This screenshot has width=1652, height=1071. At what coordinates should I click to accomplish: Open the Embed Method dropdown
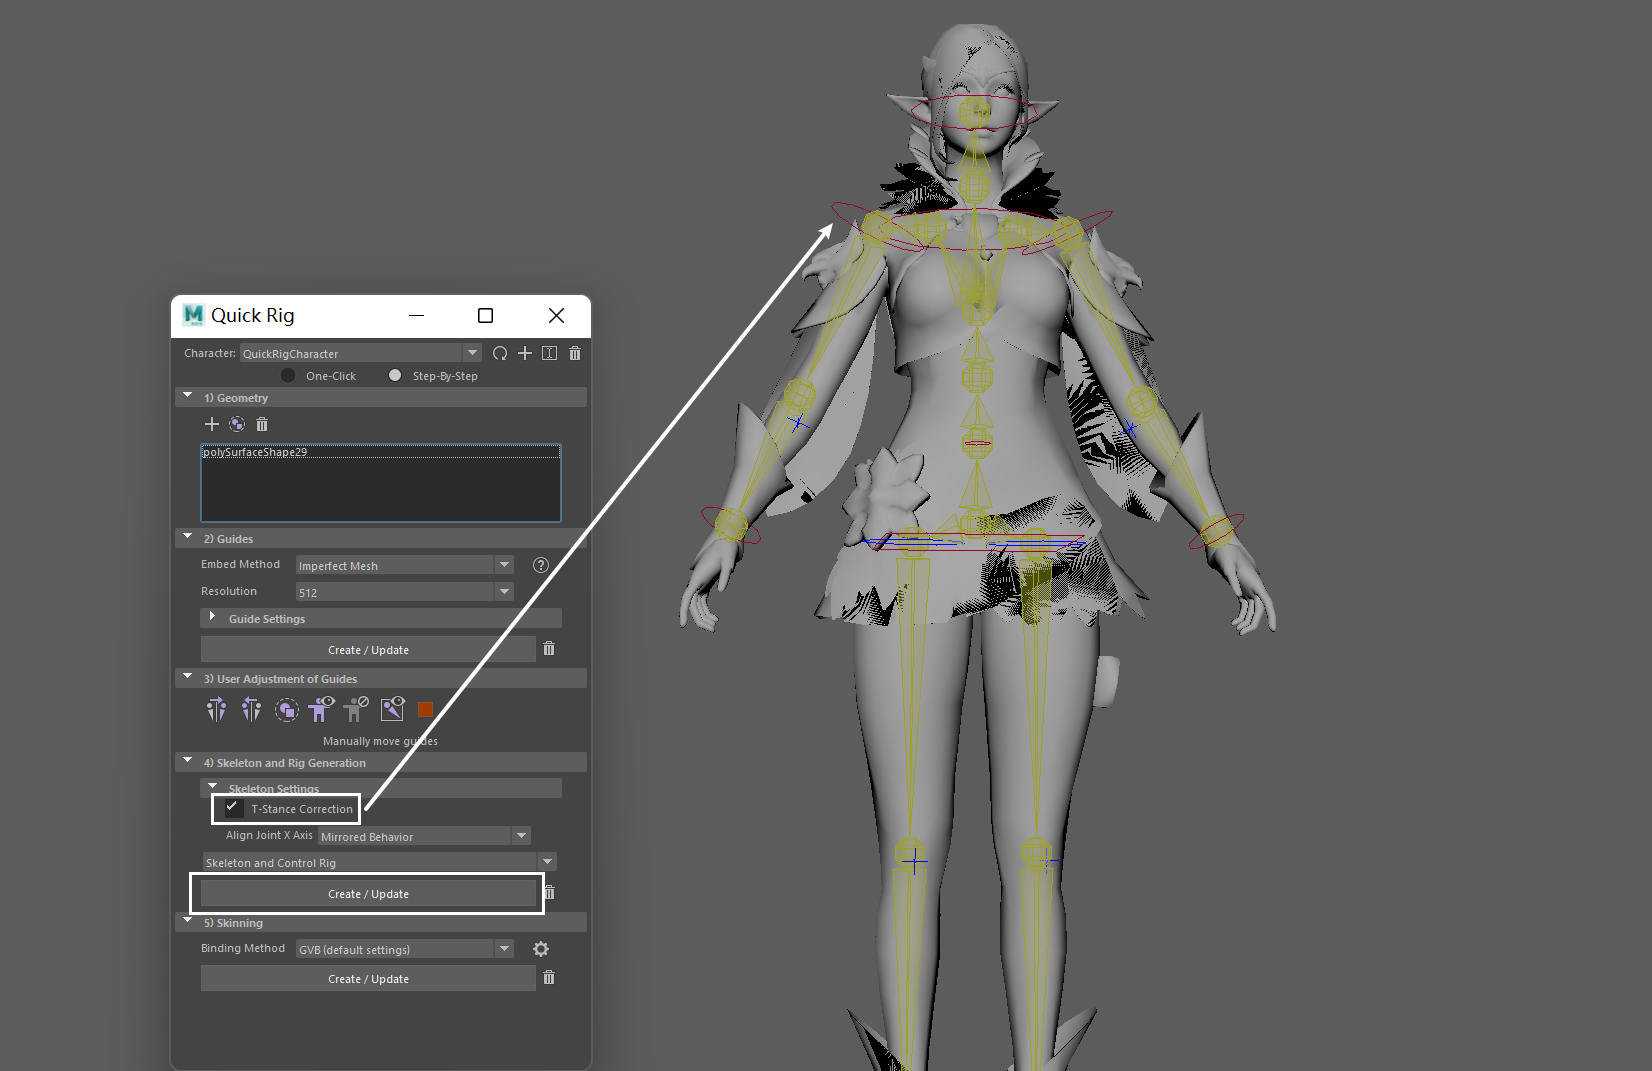(x=405, y=565)
